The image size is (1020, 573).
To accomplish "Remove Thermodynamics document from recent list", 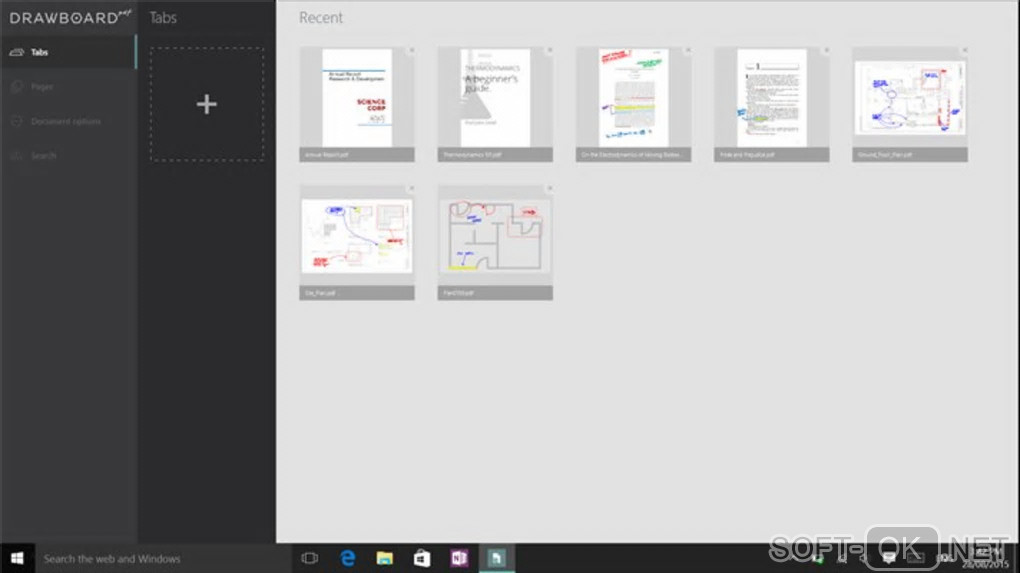I will click(550, 50).
